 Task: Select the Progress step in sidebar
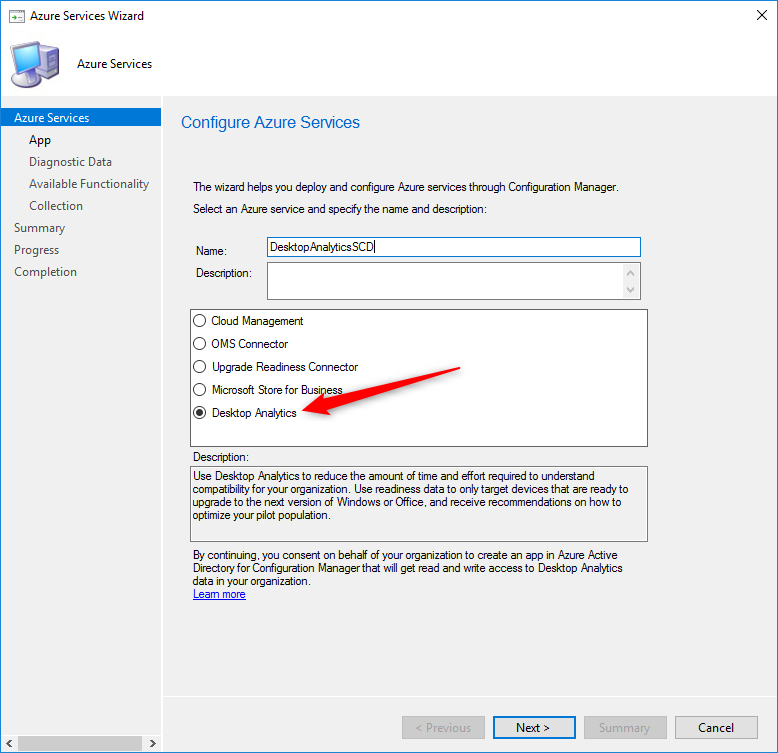tap(37, 250)
